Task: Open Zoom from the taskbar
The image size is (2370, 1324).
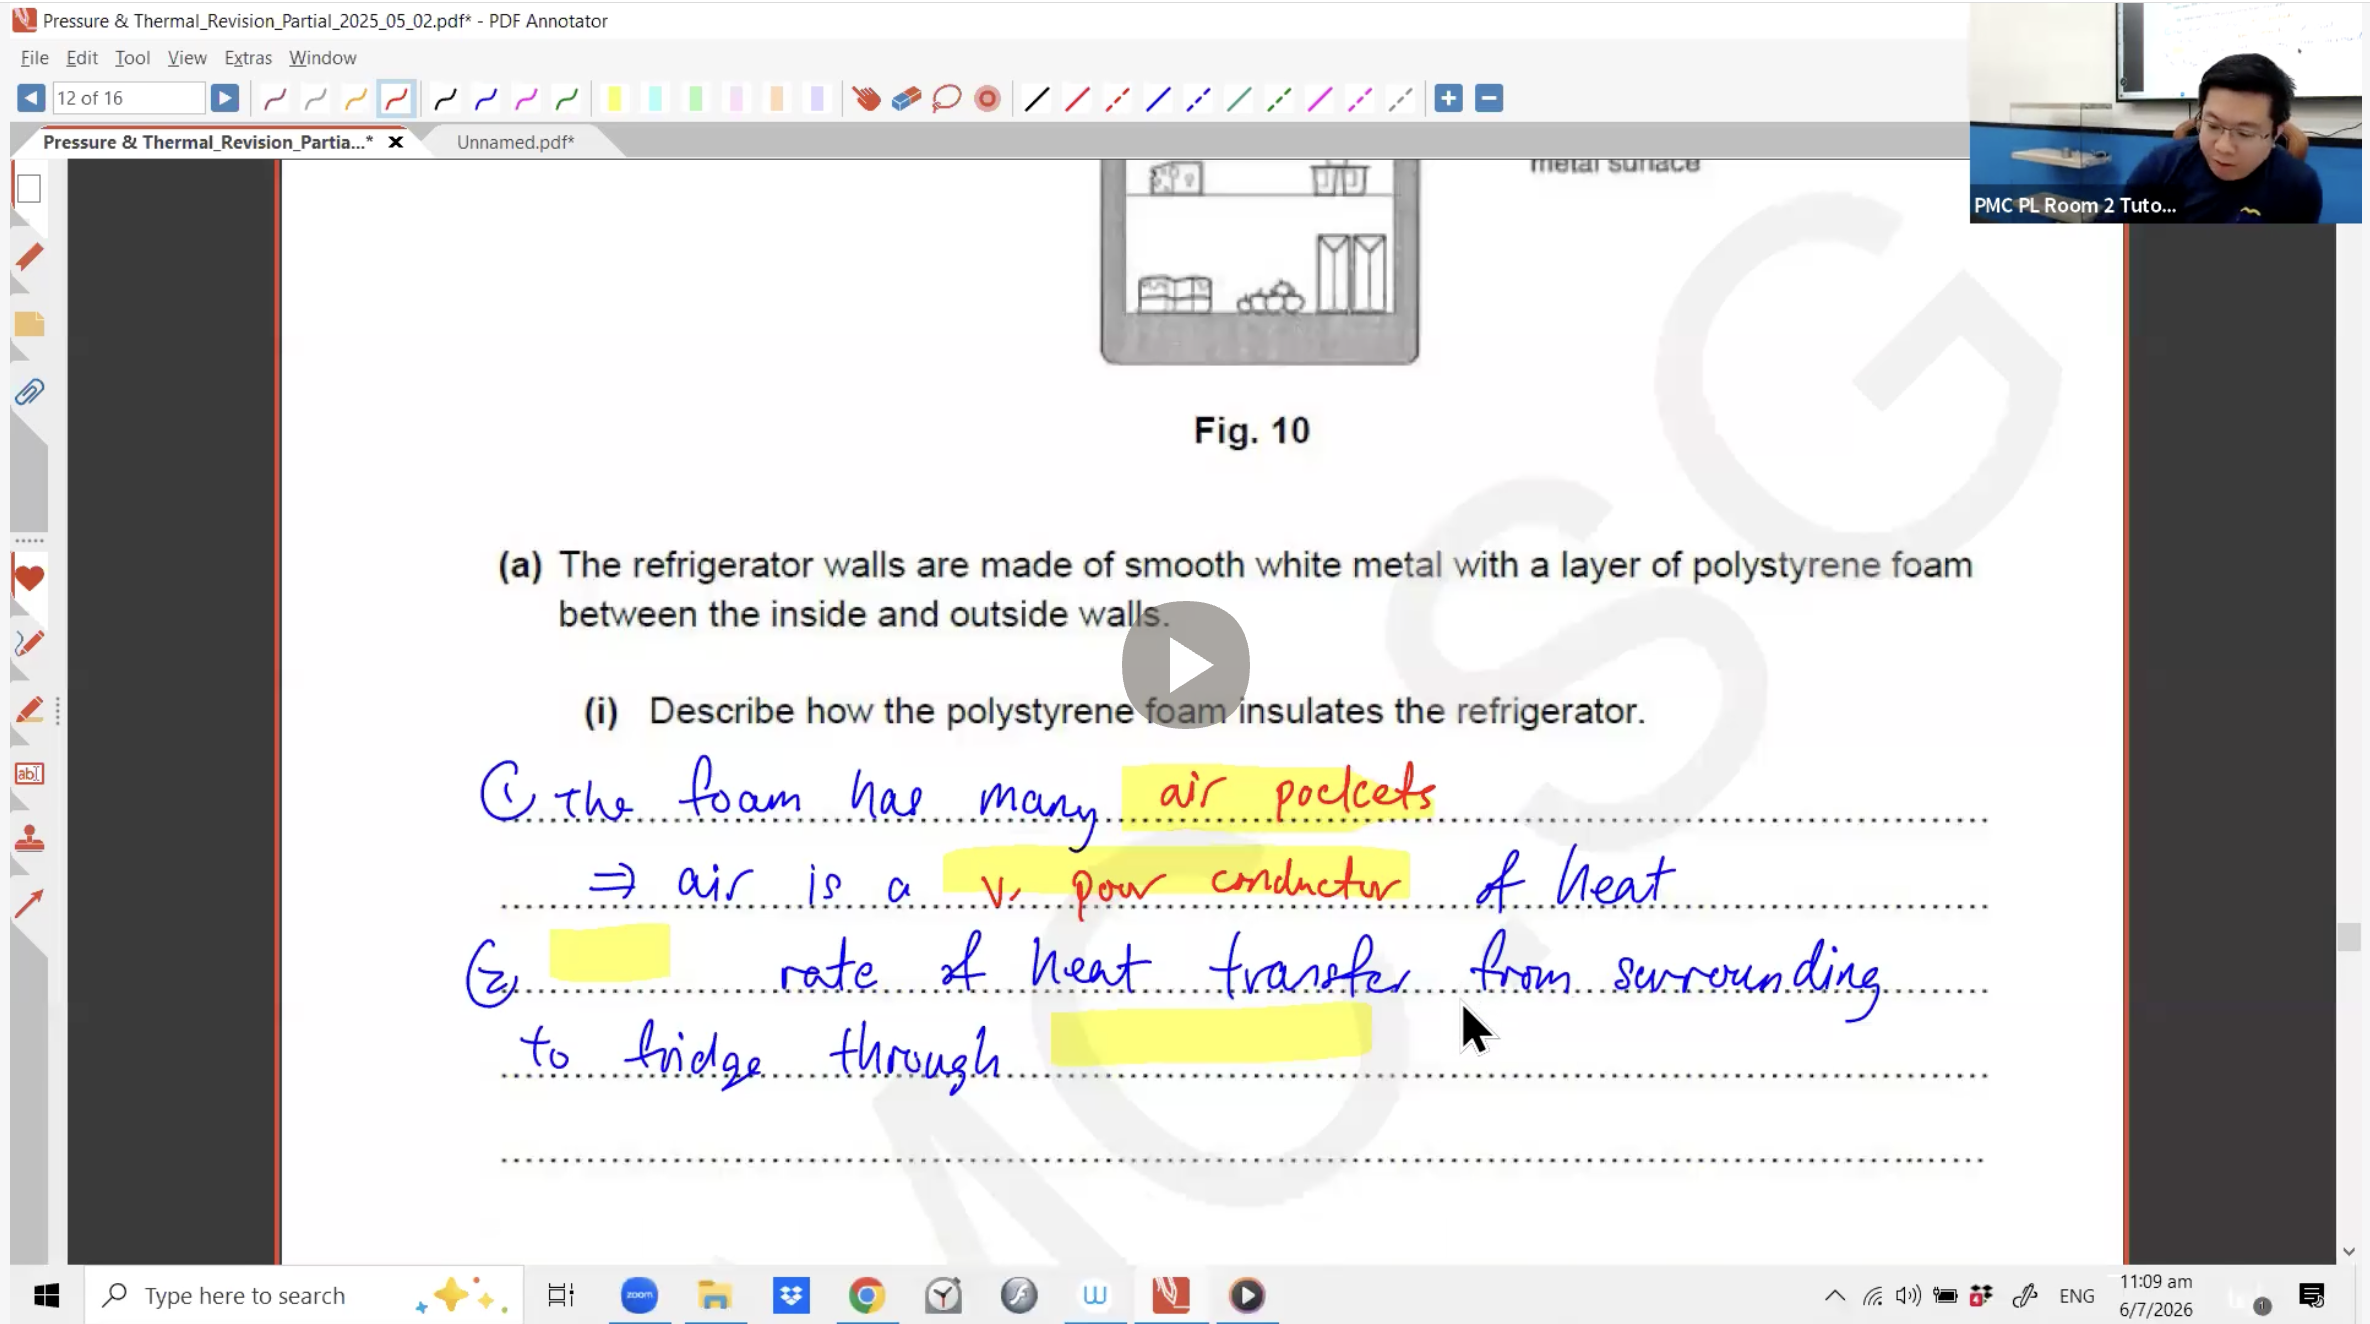Action: (x=639, y=1295)
